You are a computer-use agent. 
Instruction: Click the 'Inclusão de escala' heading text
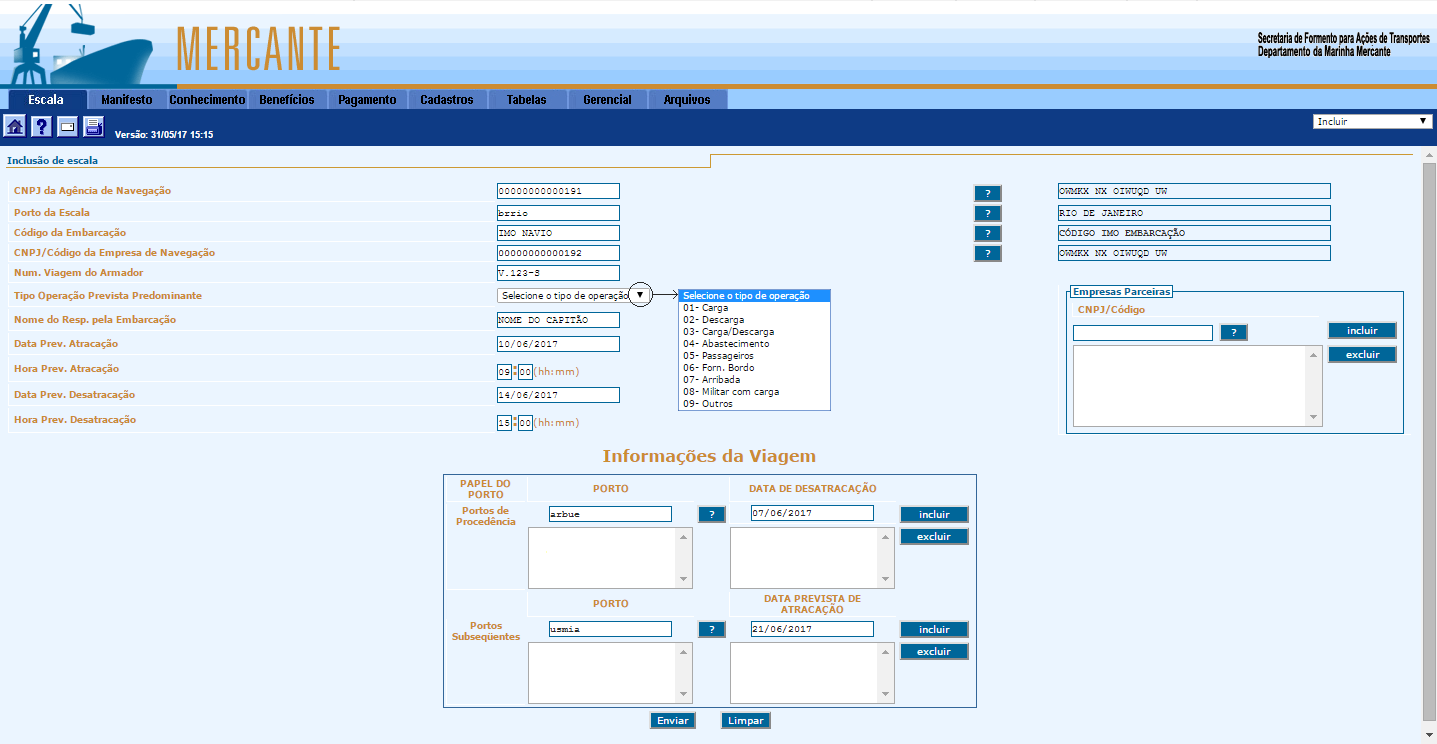click(x=53, y=160)
